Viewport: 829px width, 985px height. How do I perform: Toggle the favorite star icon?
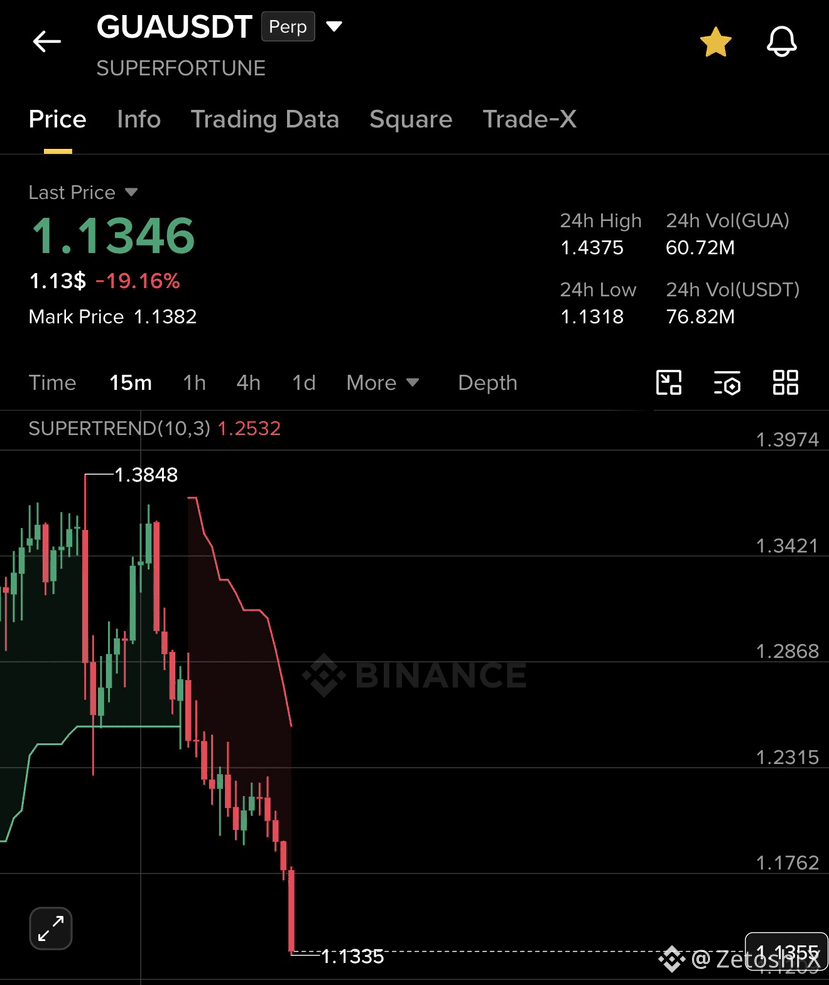point(715,42)
